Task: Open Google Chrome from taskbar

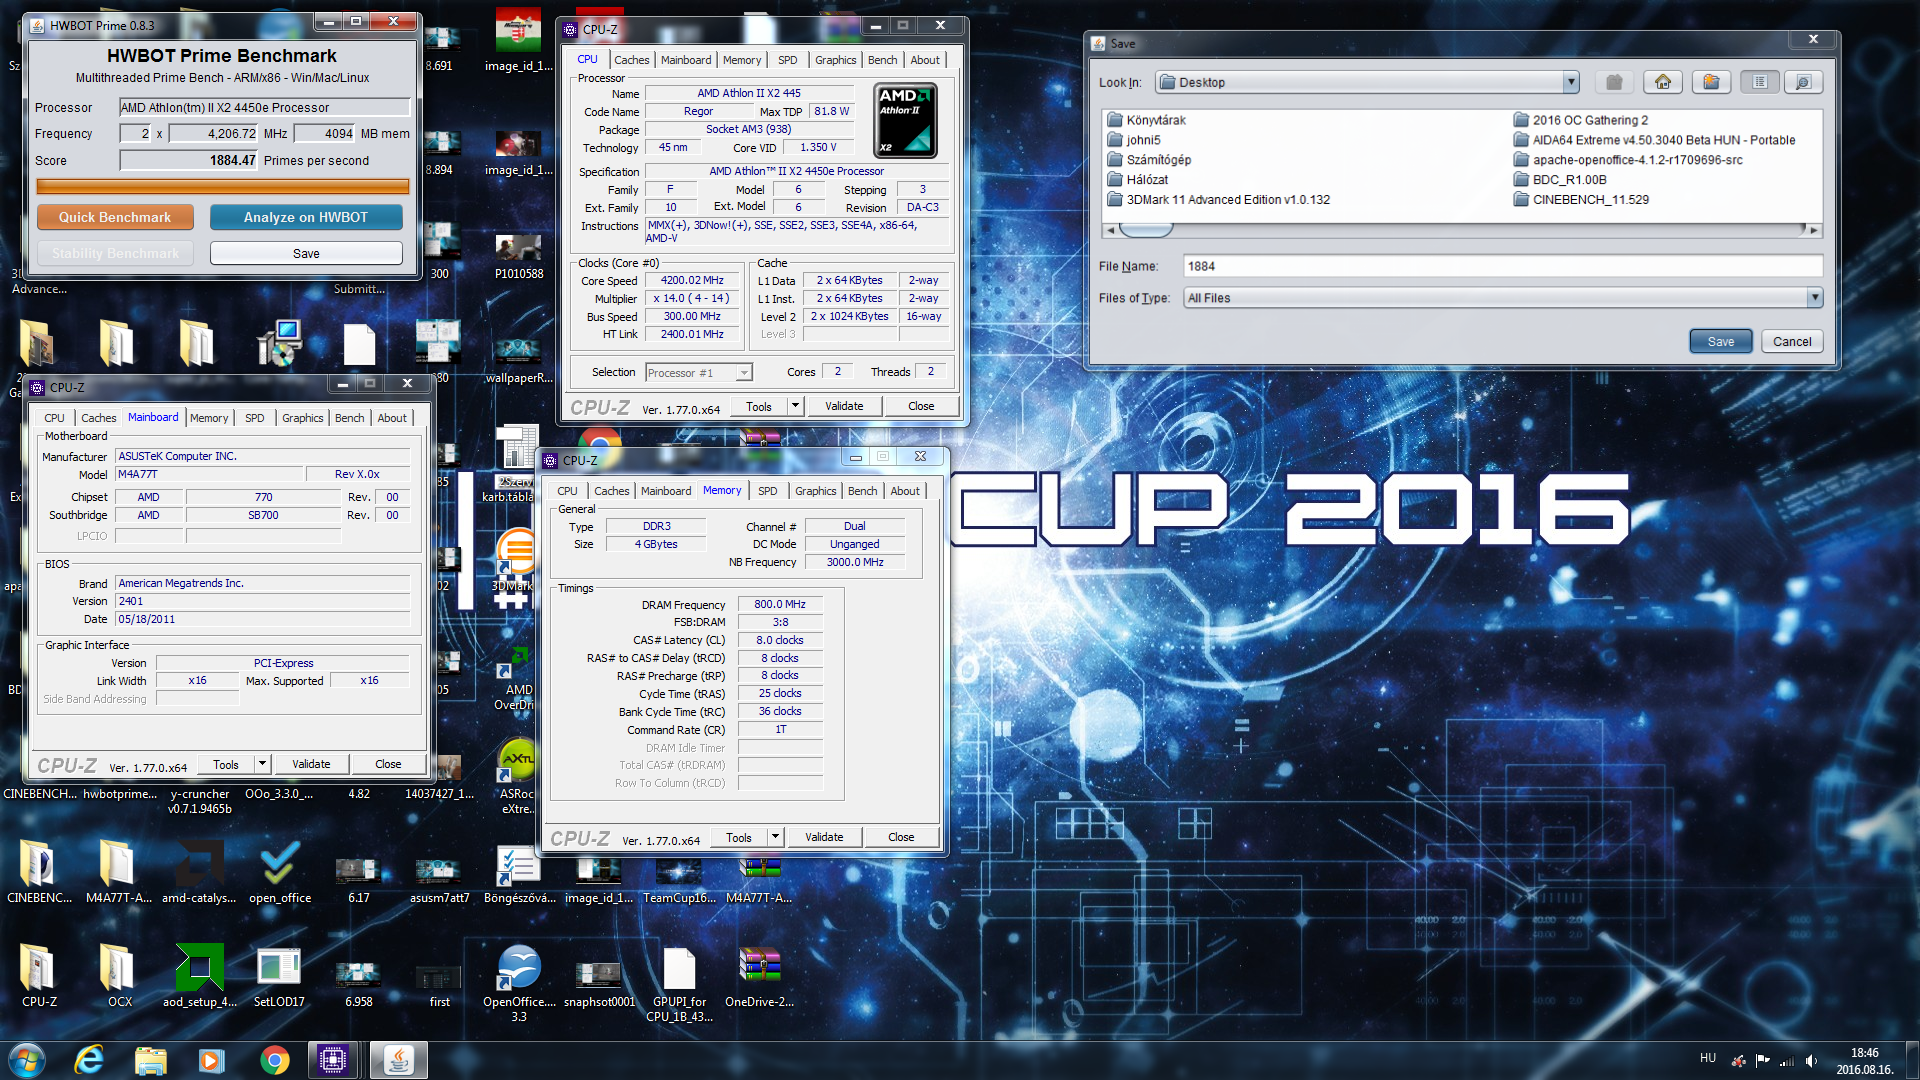Action: pyautogui.click(x=274, y=1060)
